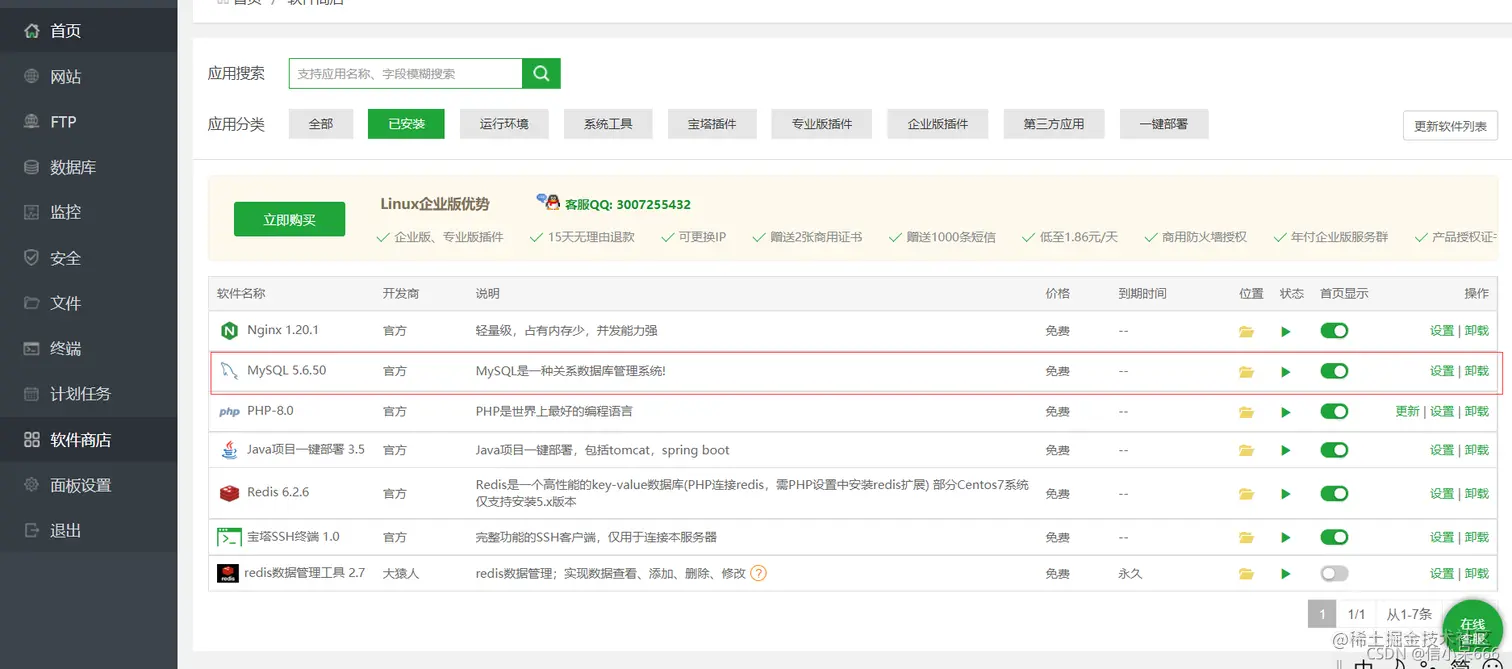Open the 监控 monitoring page from sidebar
The height and width of the screenshot is (669, 1512).
coord(63,212)
